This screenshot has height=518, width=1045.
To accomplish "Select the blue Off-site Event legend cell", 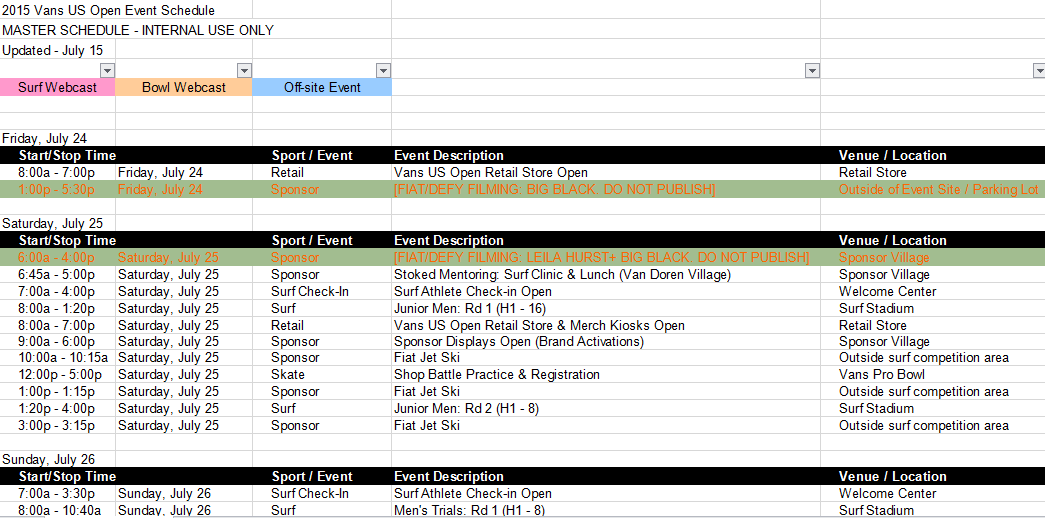I will click(x=322, y=87).
